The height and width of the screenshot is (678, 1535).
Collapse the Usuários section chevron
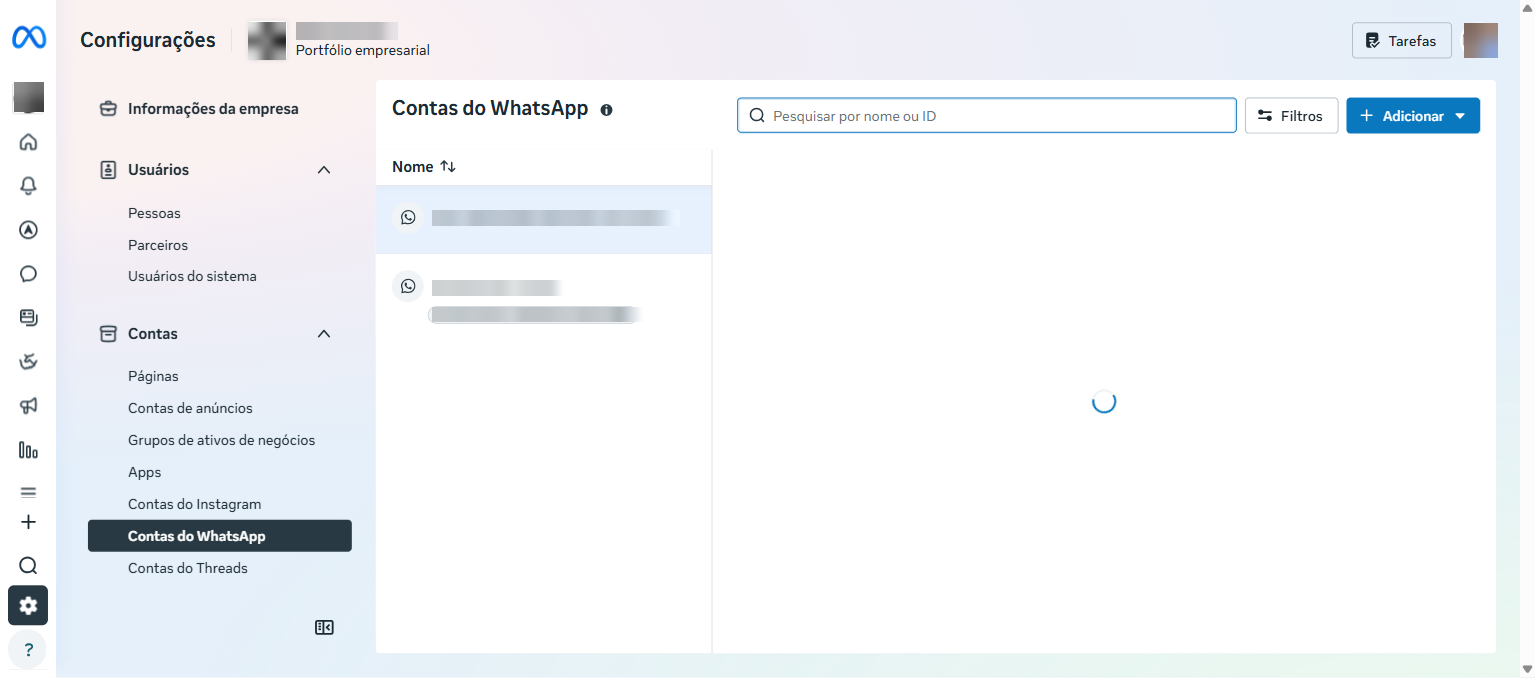coord(324,170)
